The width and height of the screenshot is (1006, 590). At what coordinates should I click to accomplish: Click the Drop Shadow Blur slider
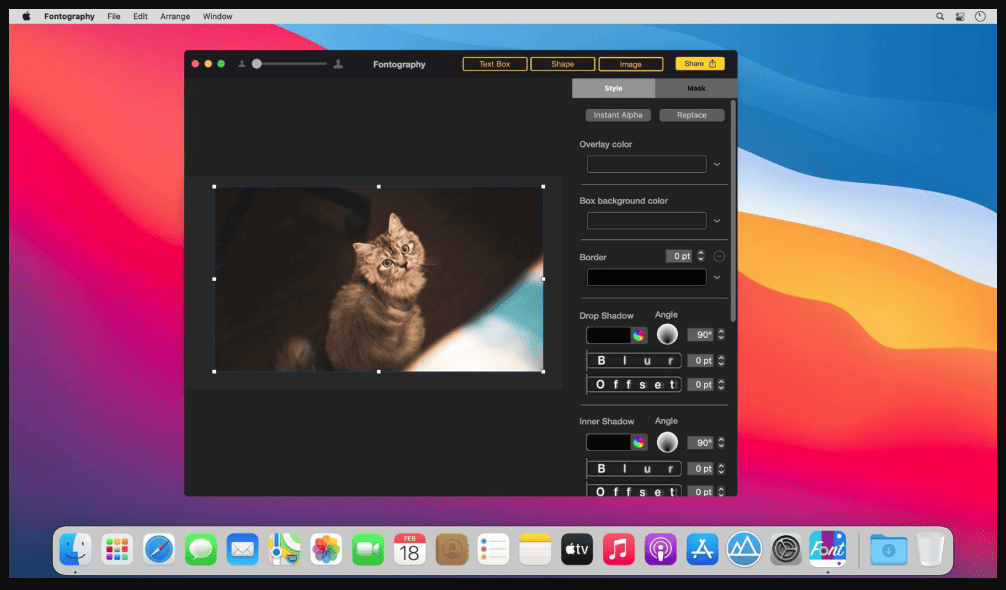(x=634, y=360)
